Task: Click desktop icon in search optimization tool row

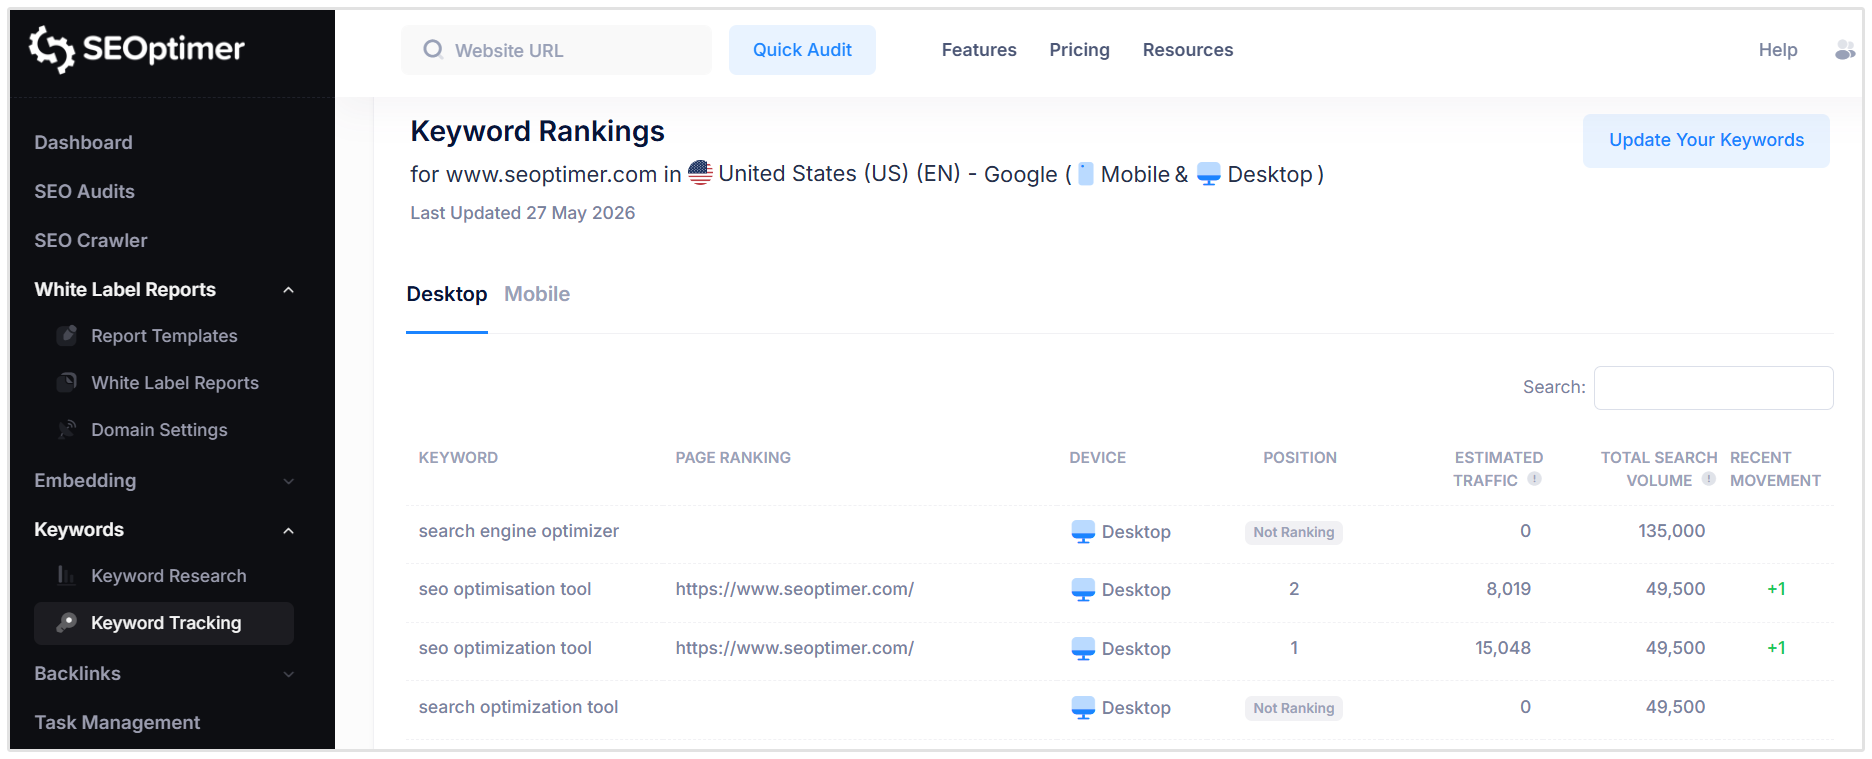Action: (x=1083, y=708)
